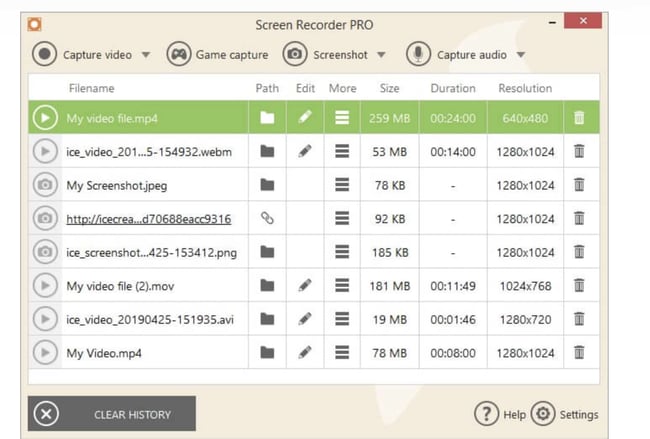This screenshot has width=650, height=439.
Task: Delete My Video.mp4 using trash icon
Action: tap(578, 352)
